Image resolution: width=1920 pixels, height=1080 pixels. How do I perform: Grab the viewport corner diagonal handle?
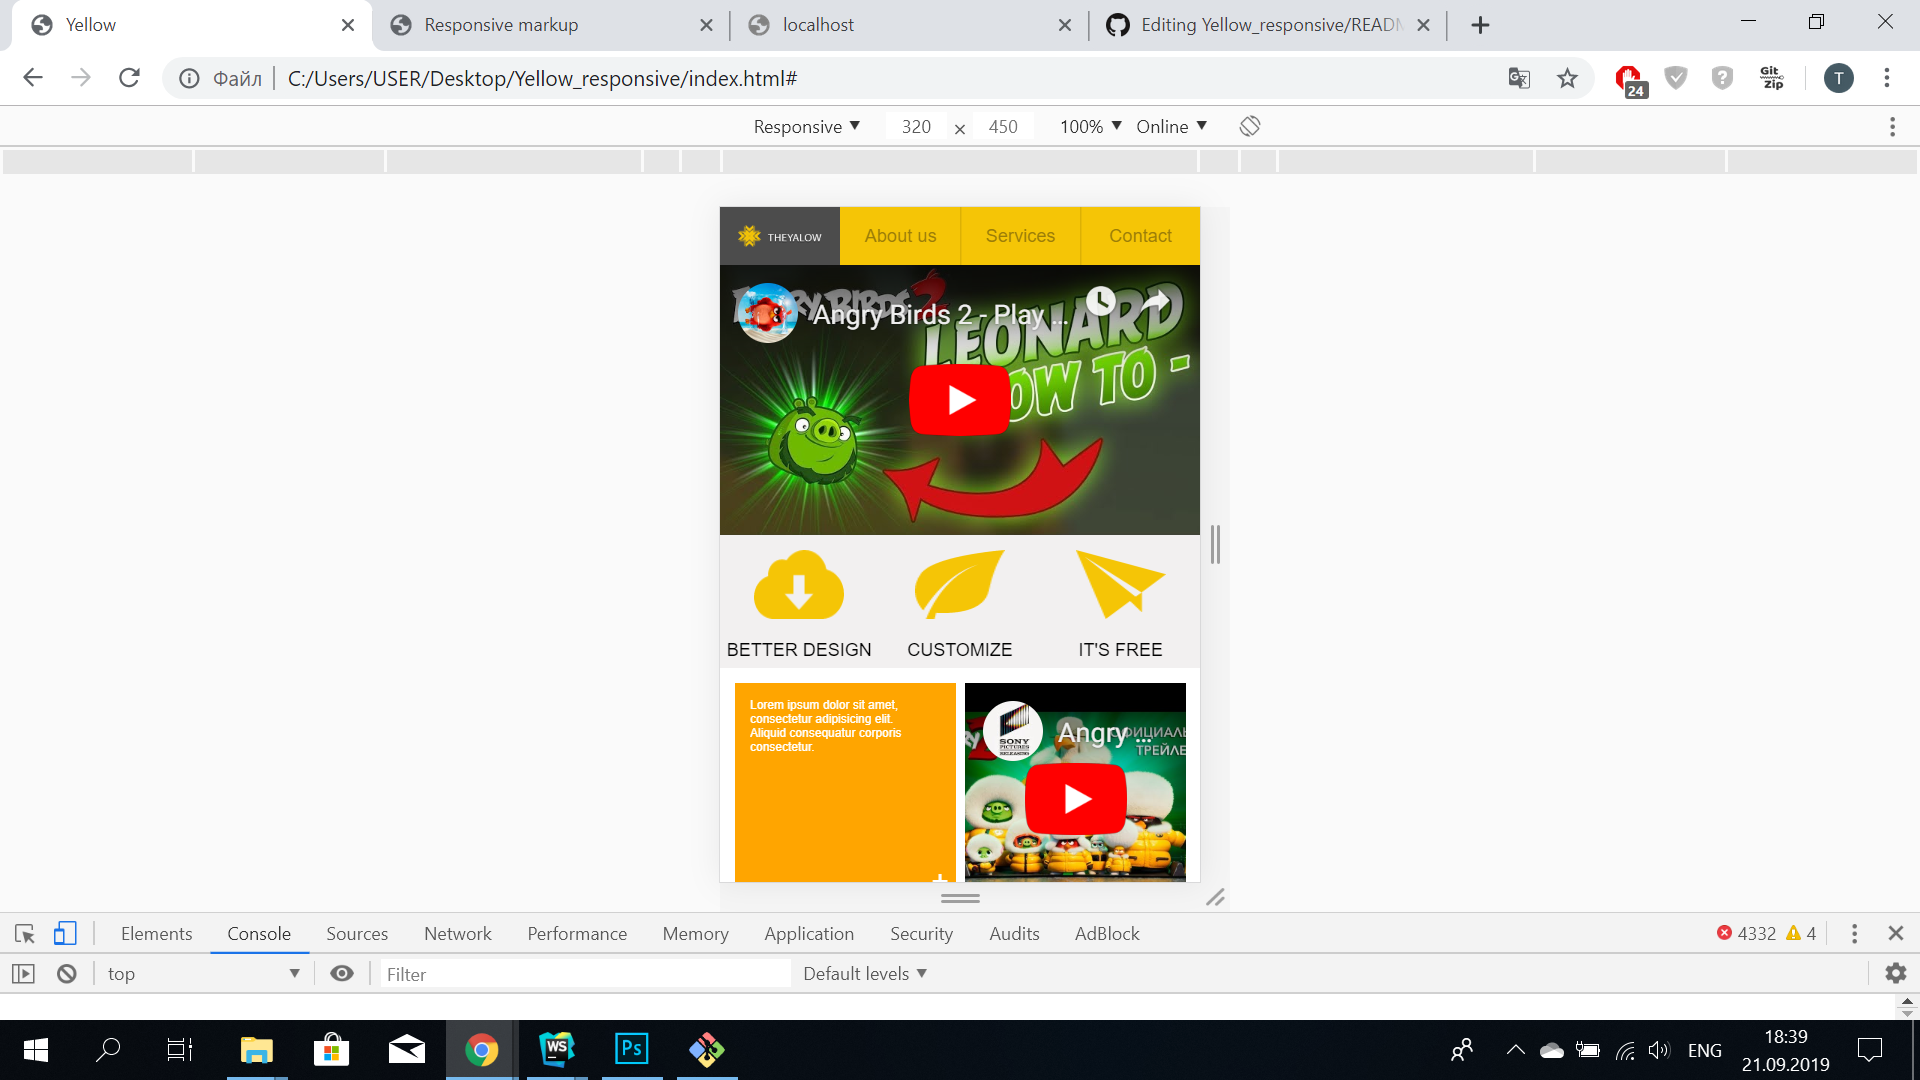click(1215, 898)
